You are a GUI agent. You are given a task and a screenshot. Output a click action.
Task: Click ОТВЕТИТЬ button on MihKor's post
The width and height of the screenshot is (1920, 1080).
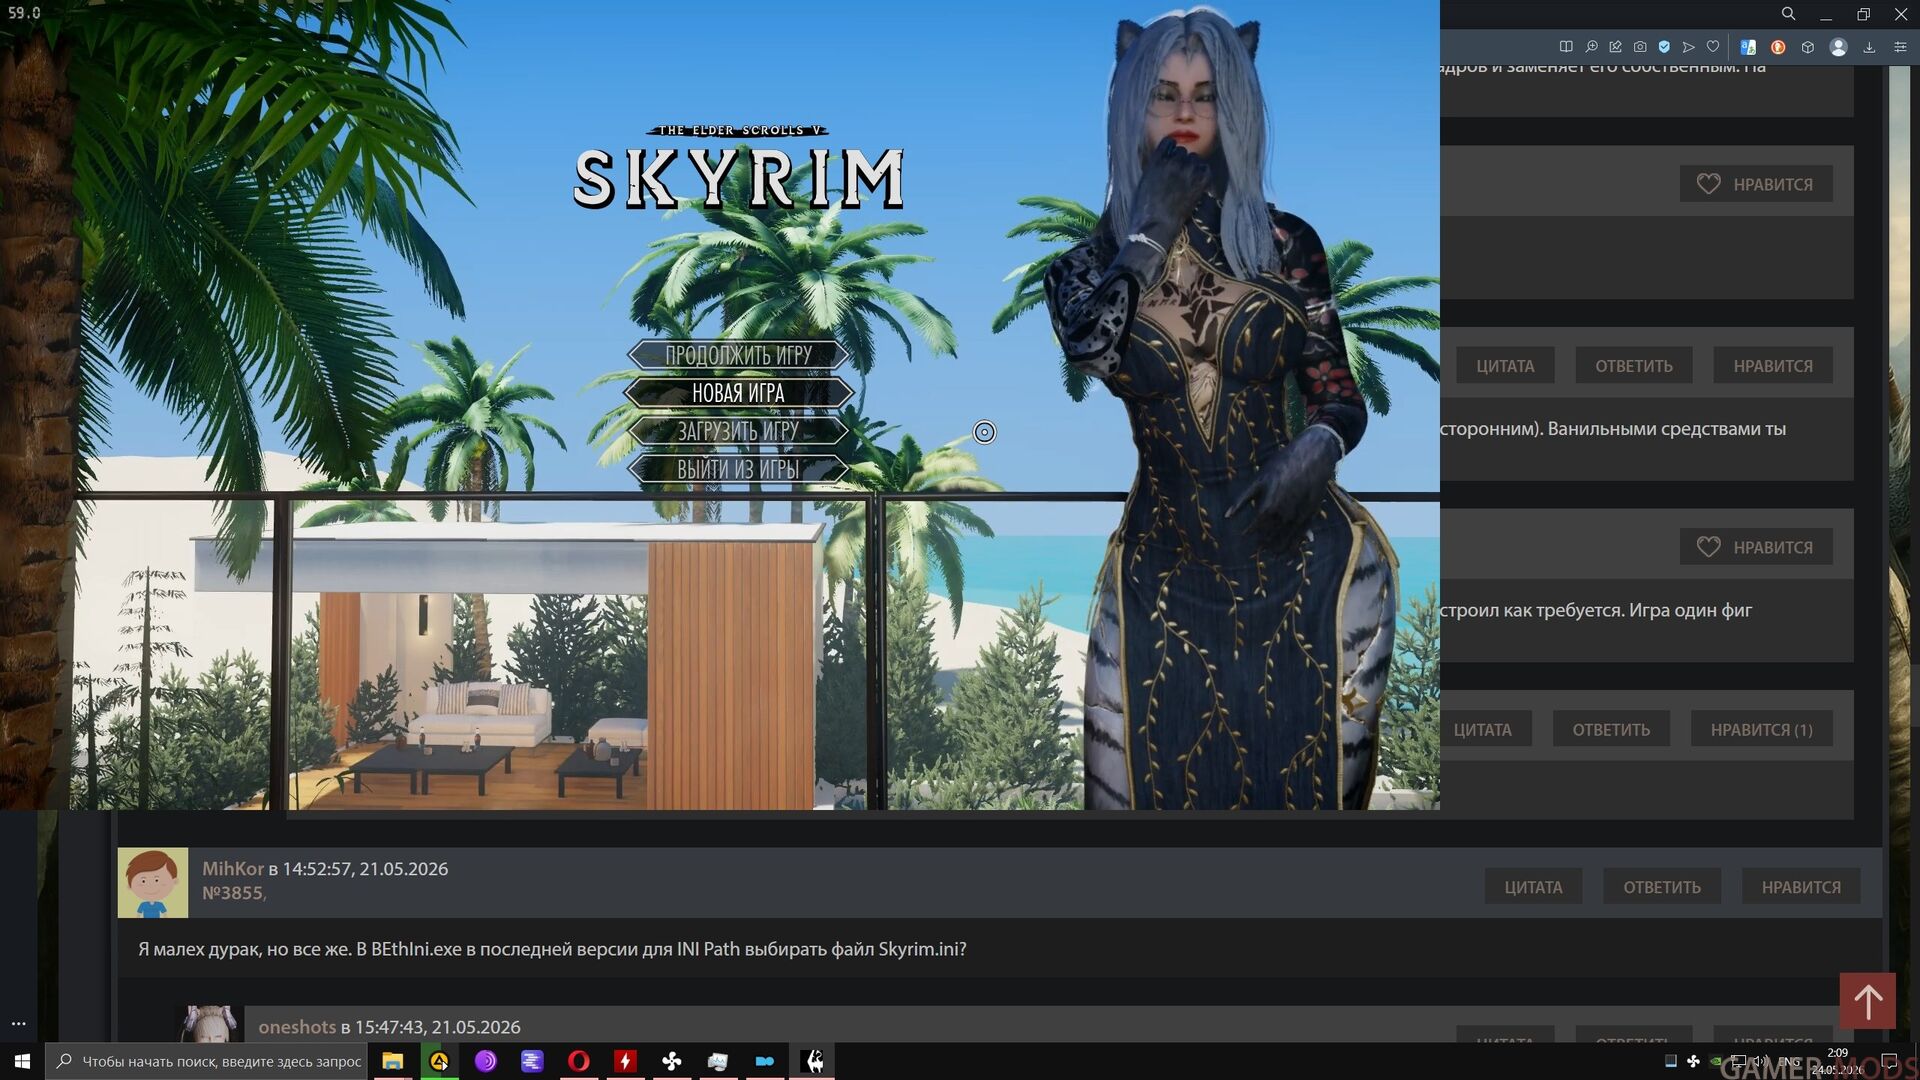point(1662,887)
